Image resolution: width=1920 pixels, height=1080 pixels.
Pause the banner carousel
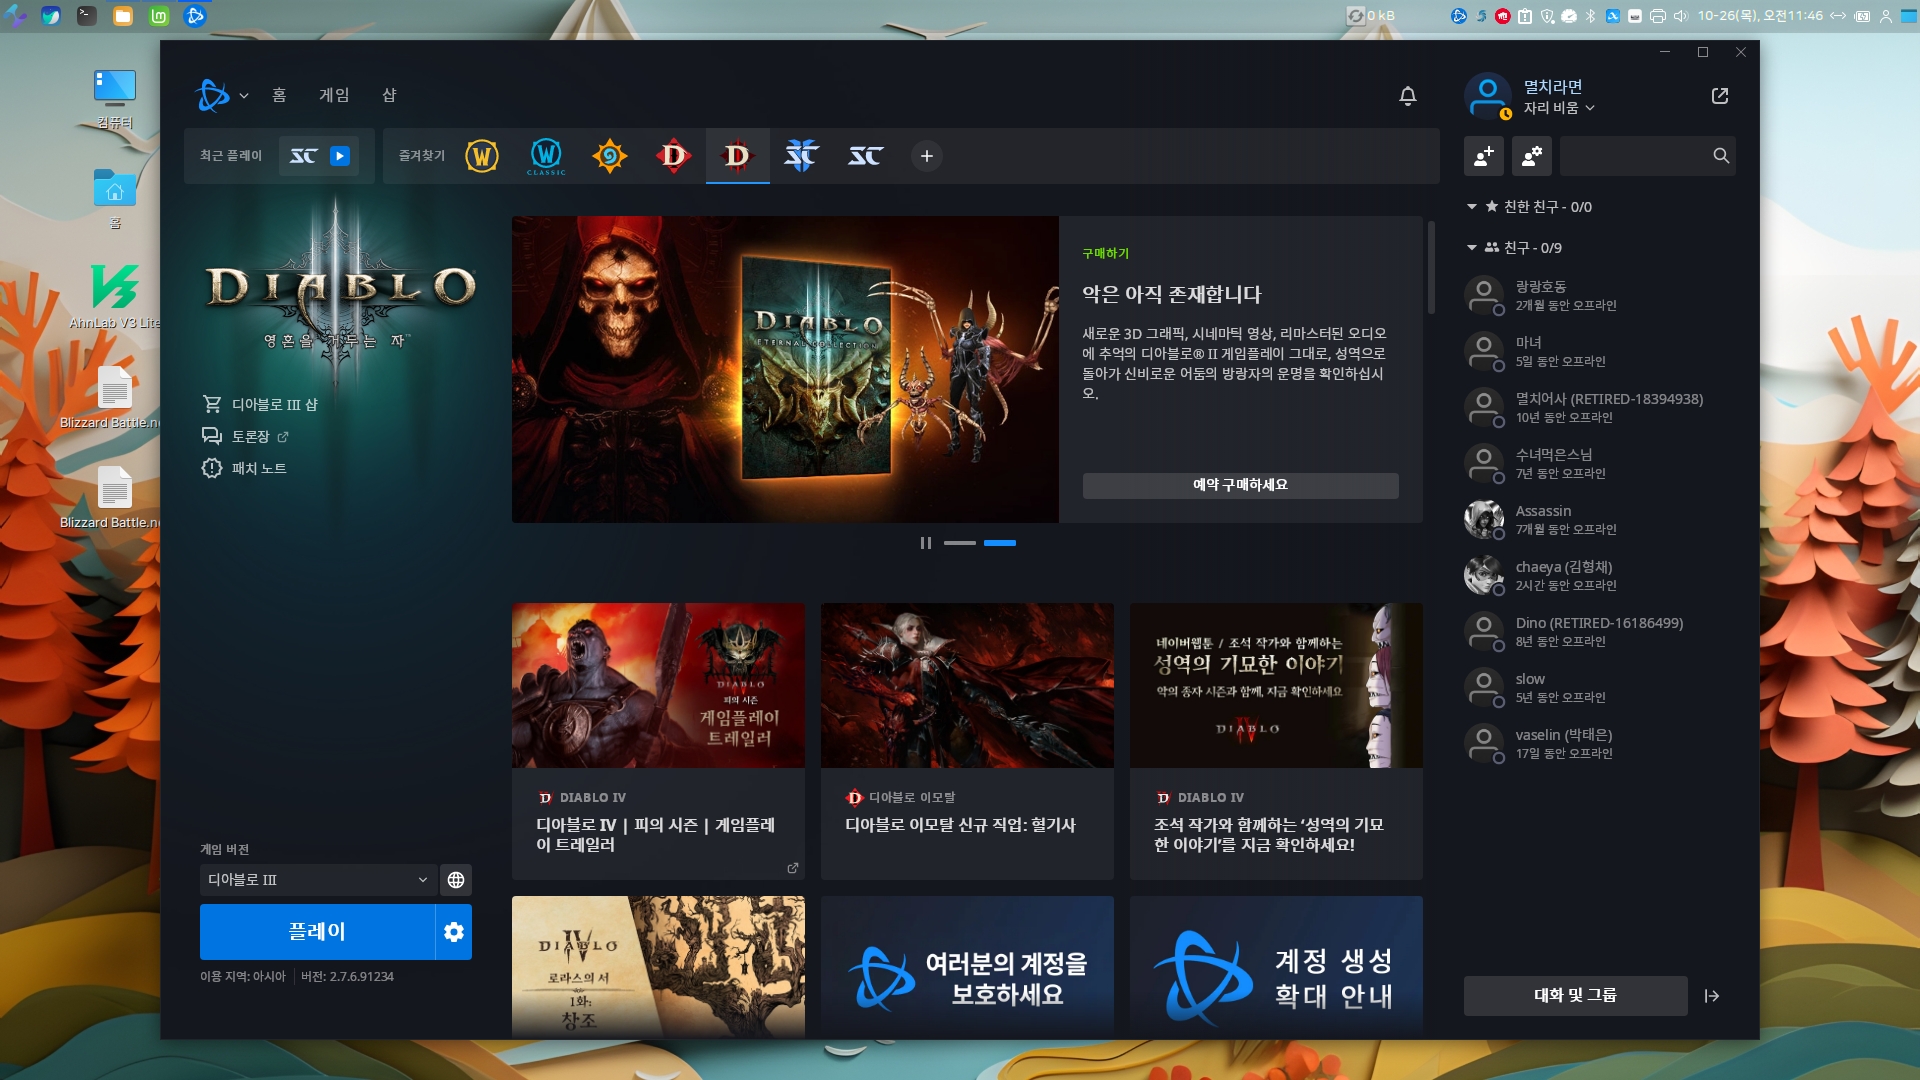pyautogui.click(x=926, y=543)
